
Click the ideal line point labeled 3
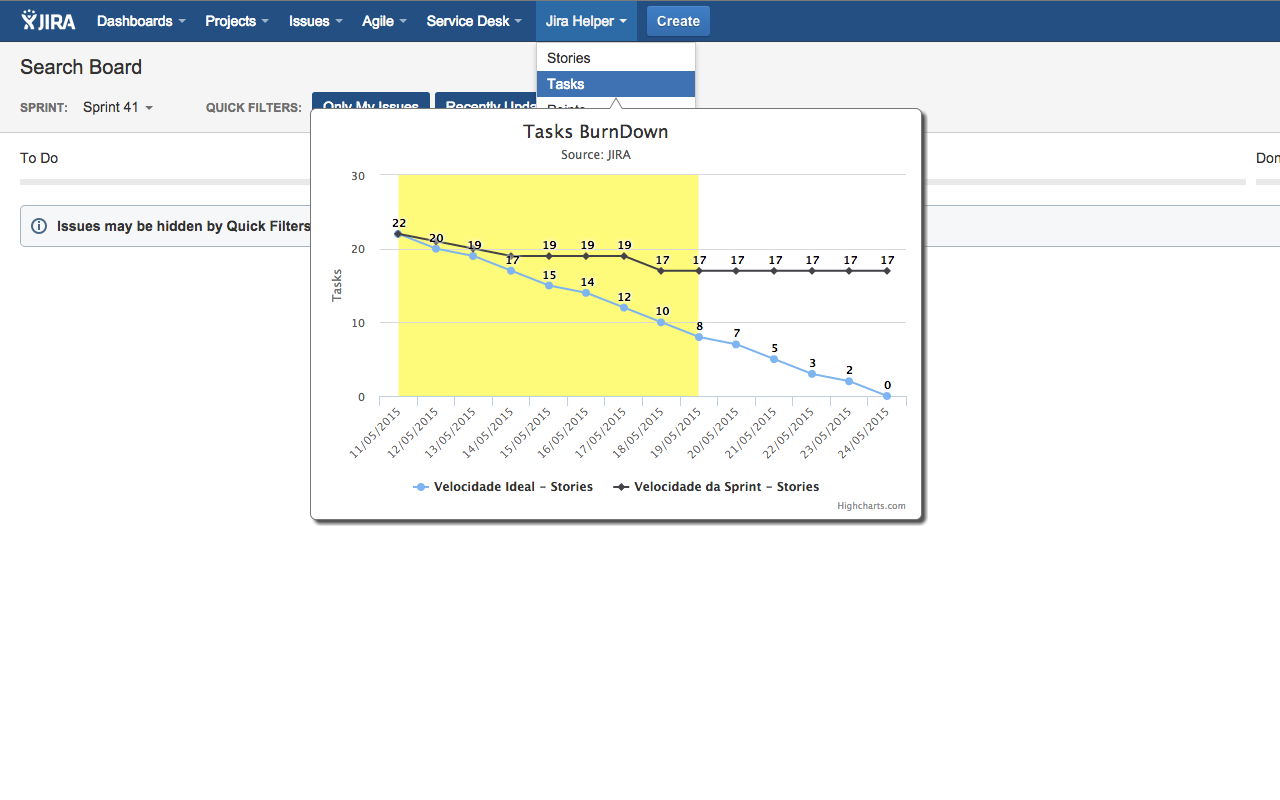pos(812,374)
